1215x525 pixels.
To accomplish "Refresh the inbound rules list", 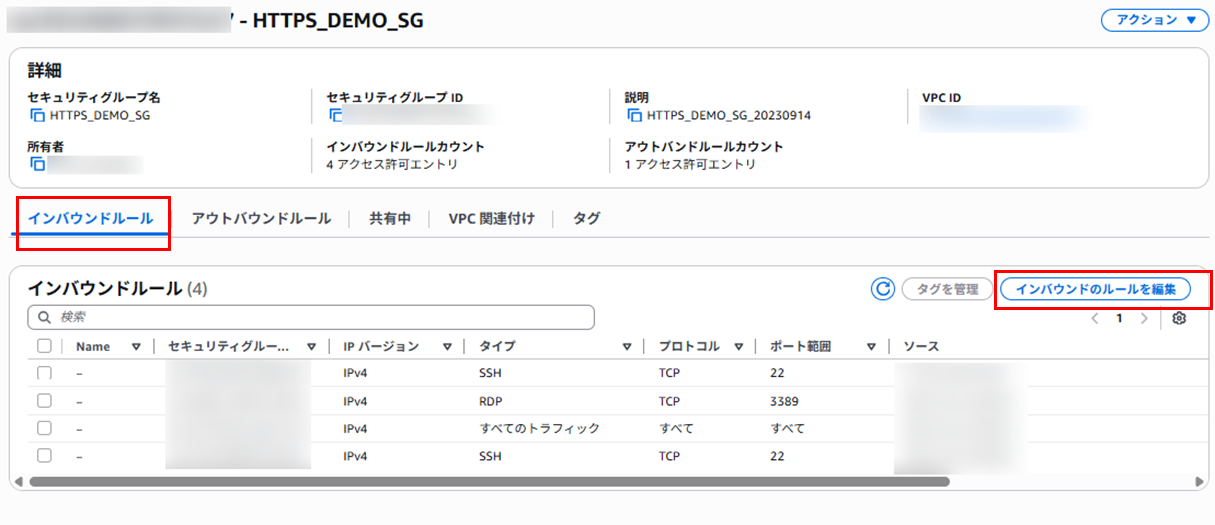I will 882,289.
